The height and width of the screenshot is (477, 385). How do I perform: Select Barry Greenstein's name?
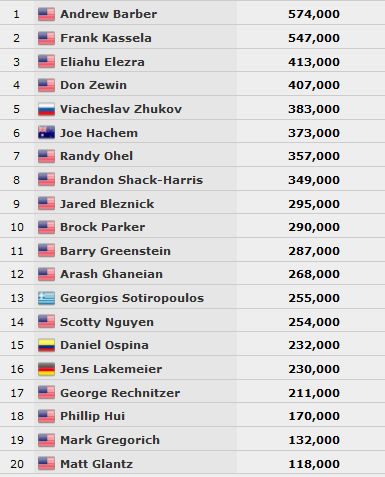115,251
